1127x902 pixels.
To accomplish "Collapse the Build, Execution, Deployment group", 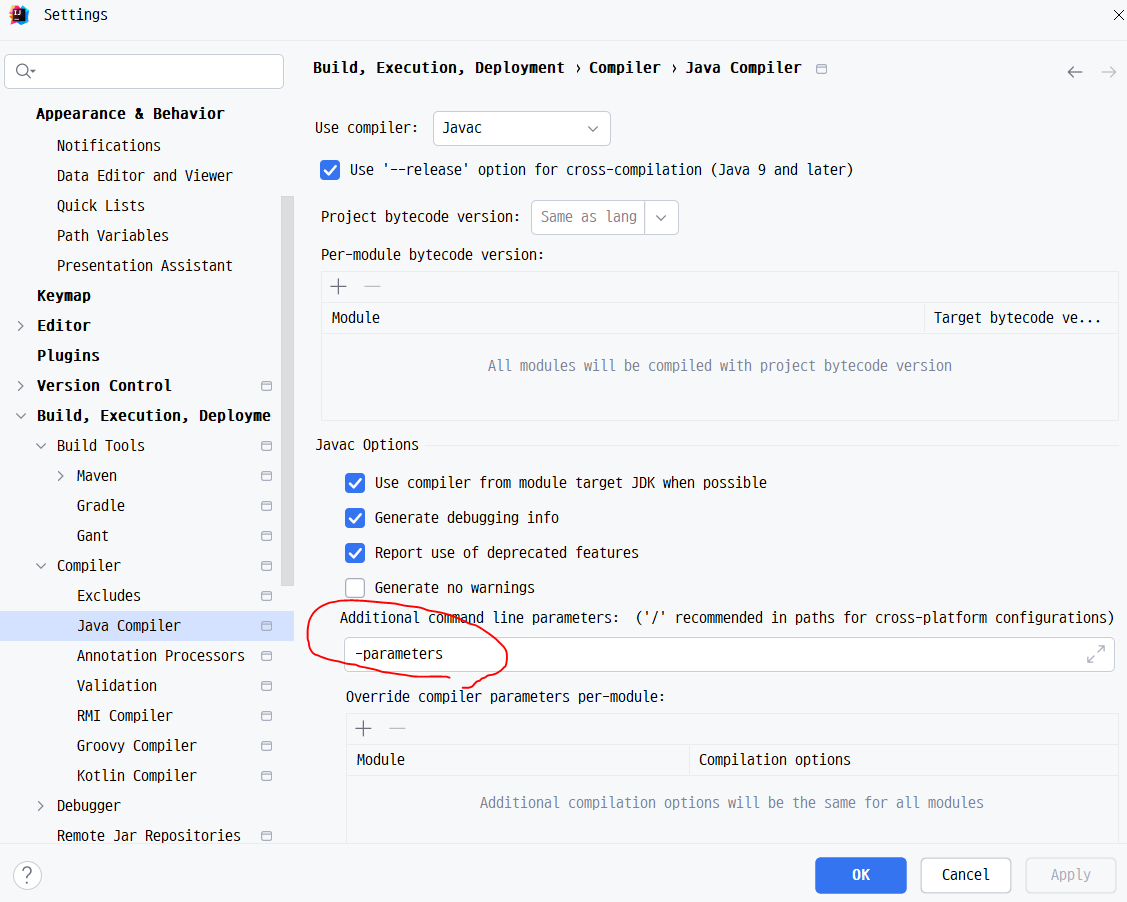I will click(21, 416).
